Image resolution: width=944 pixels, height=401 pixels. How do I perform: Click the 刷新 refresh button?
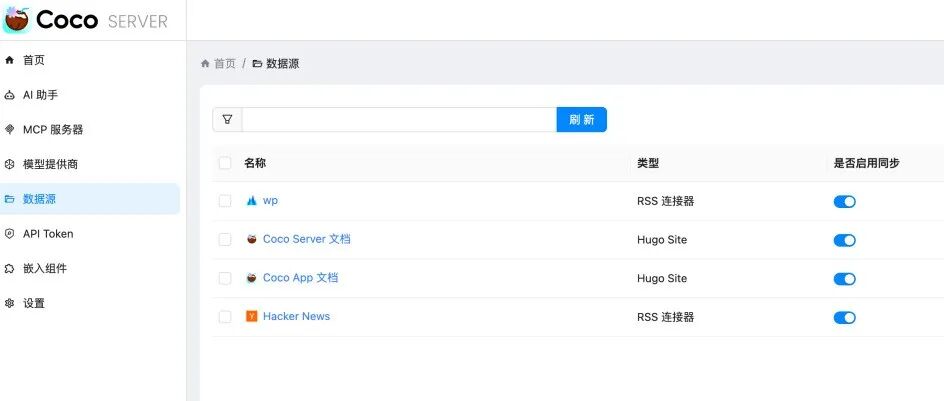tap(582, 120)
